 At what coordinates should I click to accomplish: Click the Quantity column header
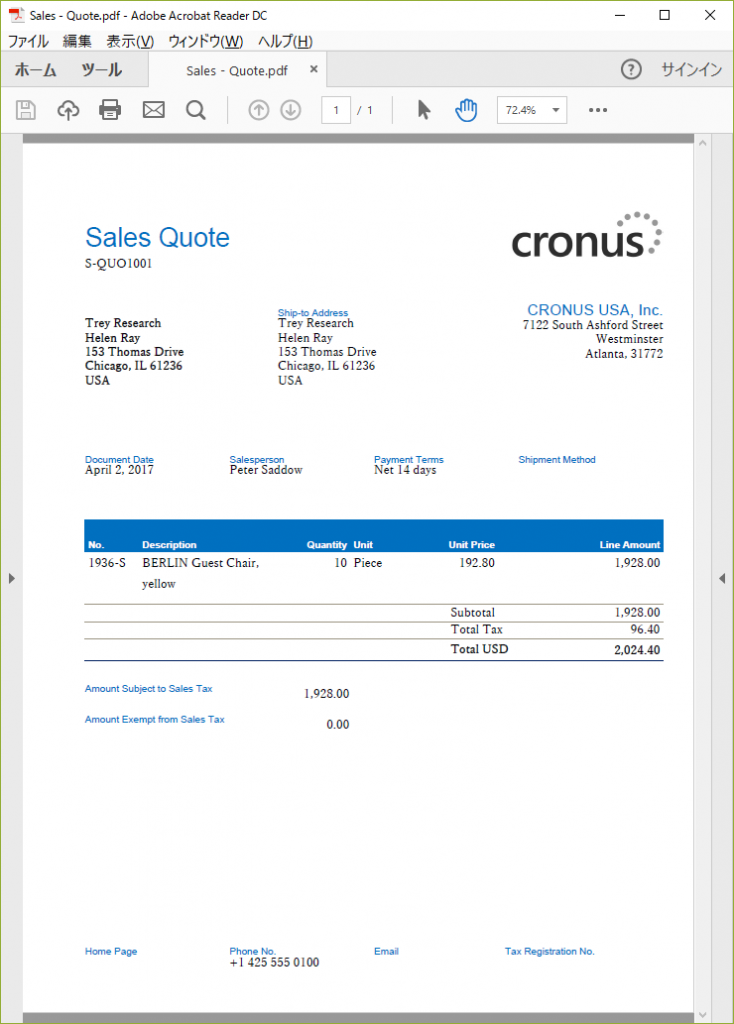(327, 545)
